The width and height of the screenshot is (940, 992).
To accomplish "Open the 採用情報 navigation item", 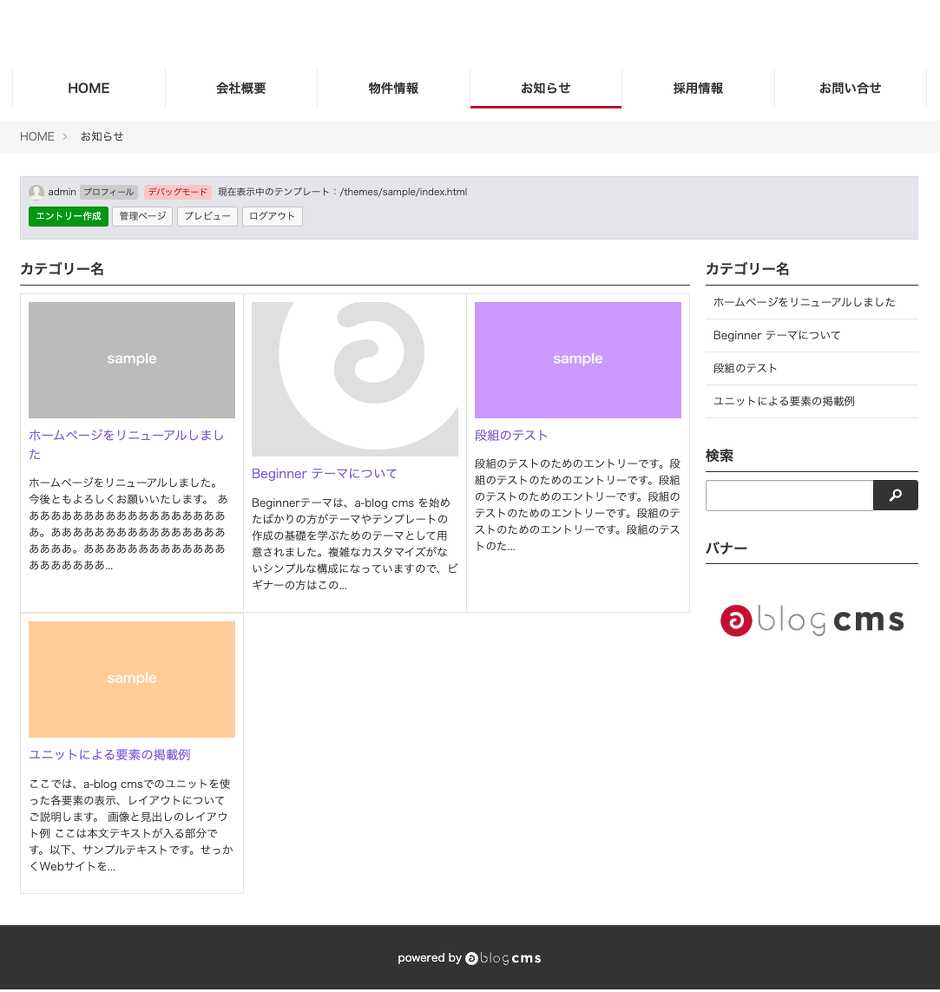I will click(x=698, y=88).
